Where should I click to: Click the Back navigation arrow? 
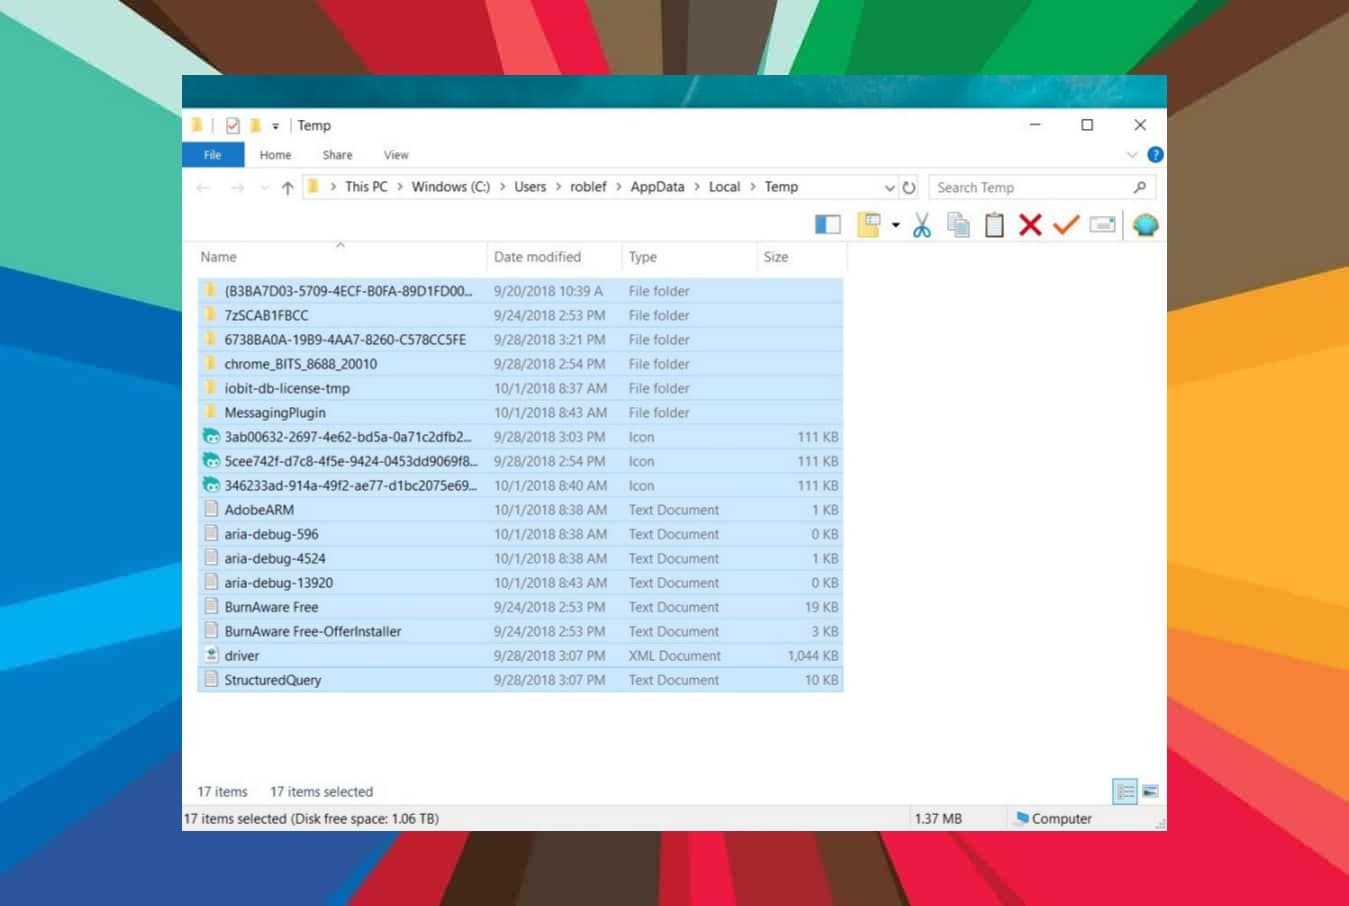pos(203,187)
